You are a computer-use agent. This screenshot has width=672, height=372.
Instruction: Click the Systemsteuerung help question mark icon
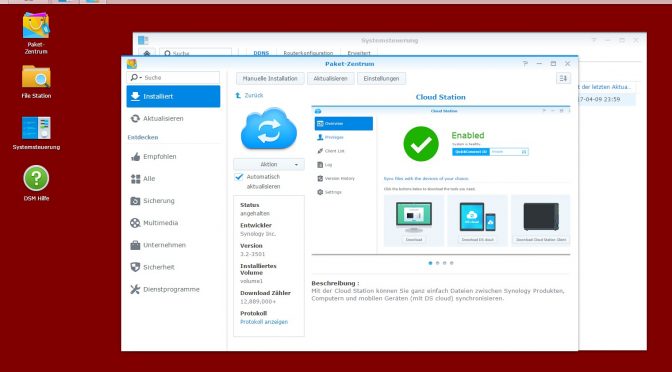[594, 40]
